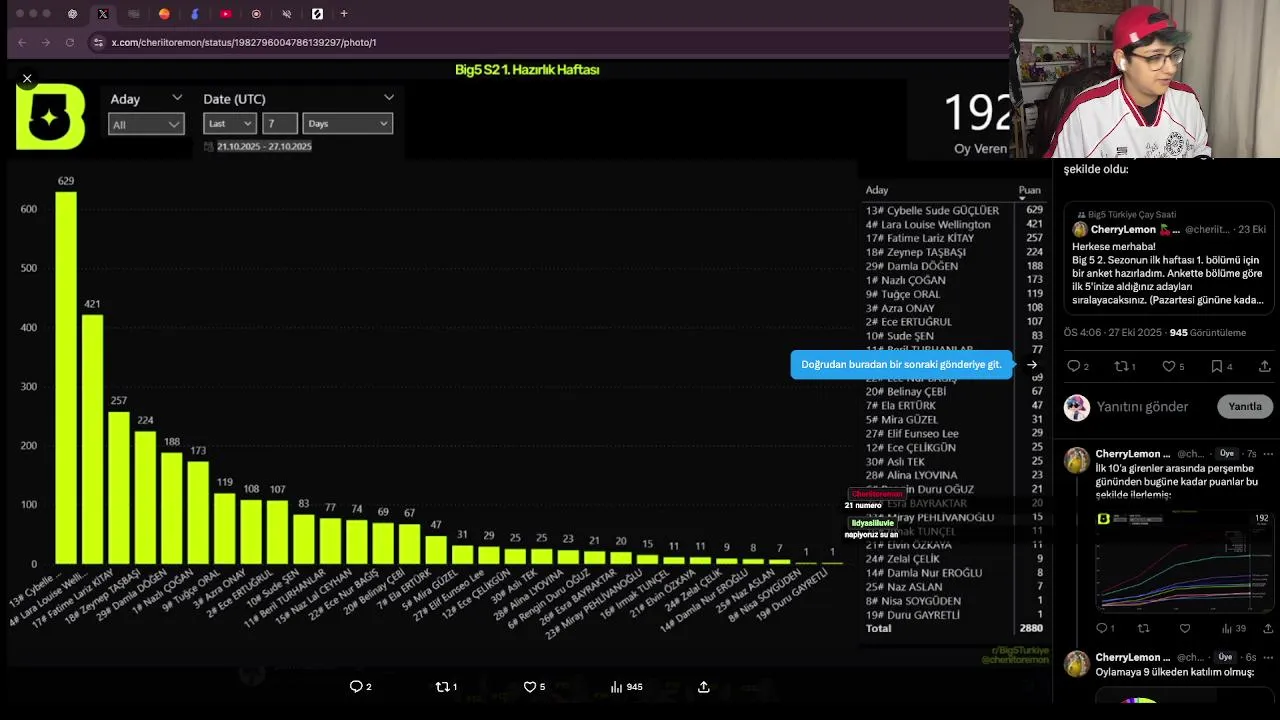Collapse the Date (UTC) filter chevron
This screenshot has height=720, width=1280.
(x=389, y=97)
